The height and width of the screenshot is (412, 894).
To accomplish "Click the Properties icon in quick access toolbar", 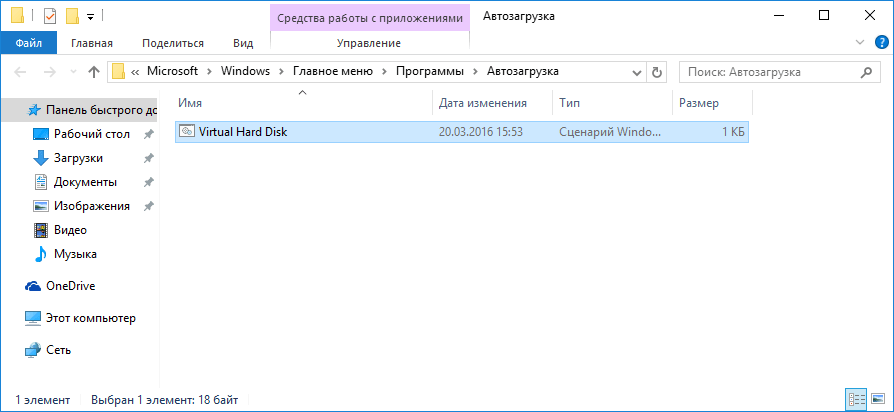I will pyautogui.click(x=51, y=16).
